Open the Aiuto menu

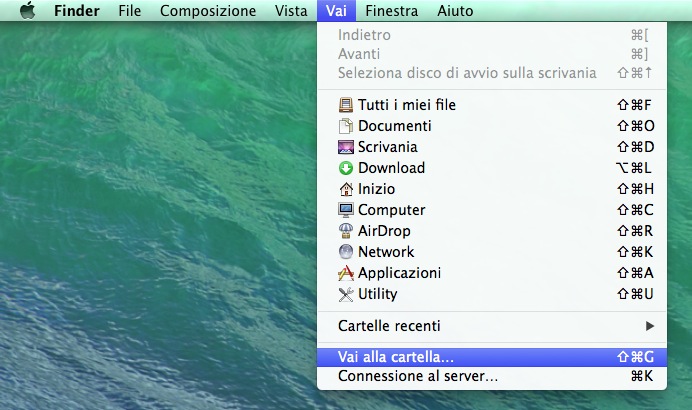click(455, 11)
